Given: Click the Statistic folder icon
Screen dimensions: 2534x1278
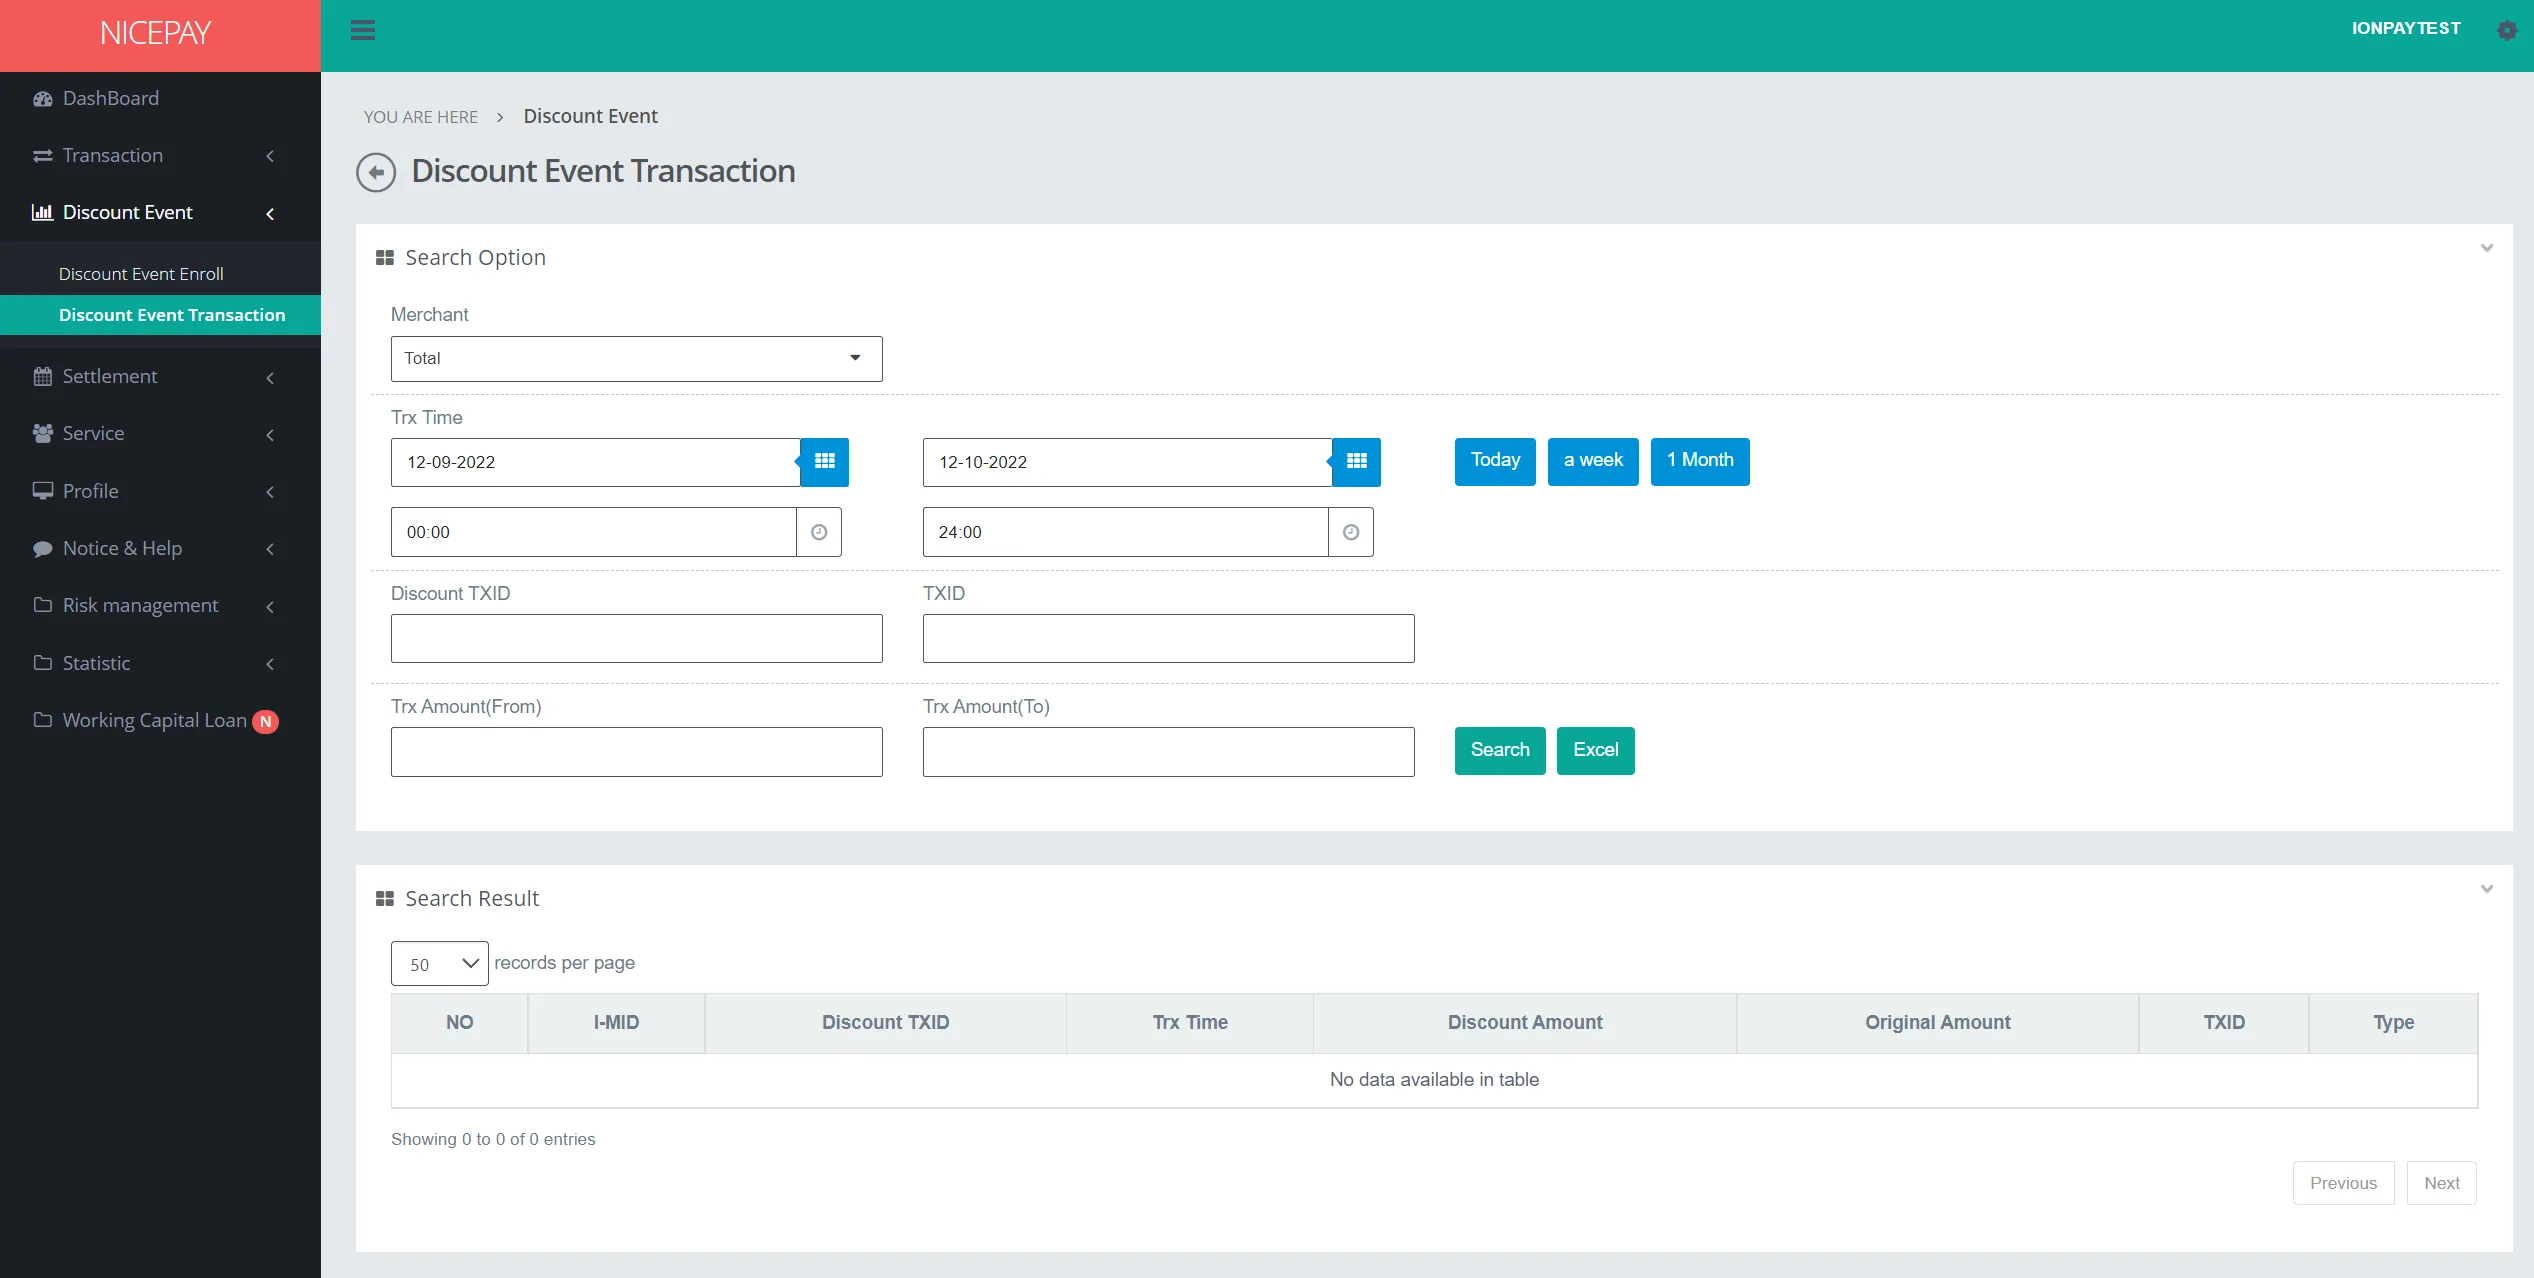Looking at the screenshot, I should [x=42, y=663].
